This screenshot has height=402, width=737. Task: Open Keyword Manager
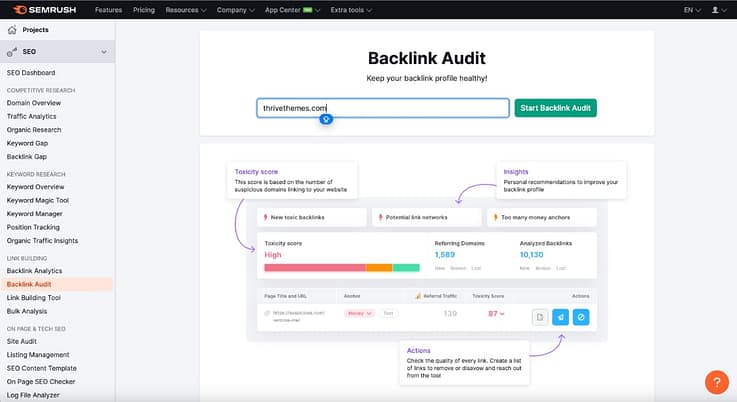[x=34, y=213]
